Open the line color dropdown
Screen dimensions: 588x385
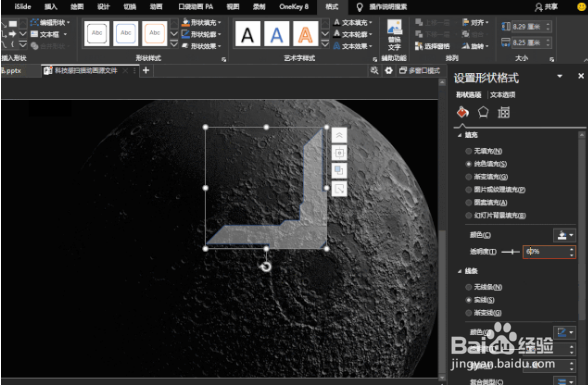565,332
